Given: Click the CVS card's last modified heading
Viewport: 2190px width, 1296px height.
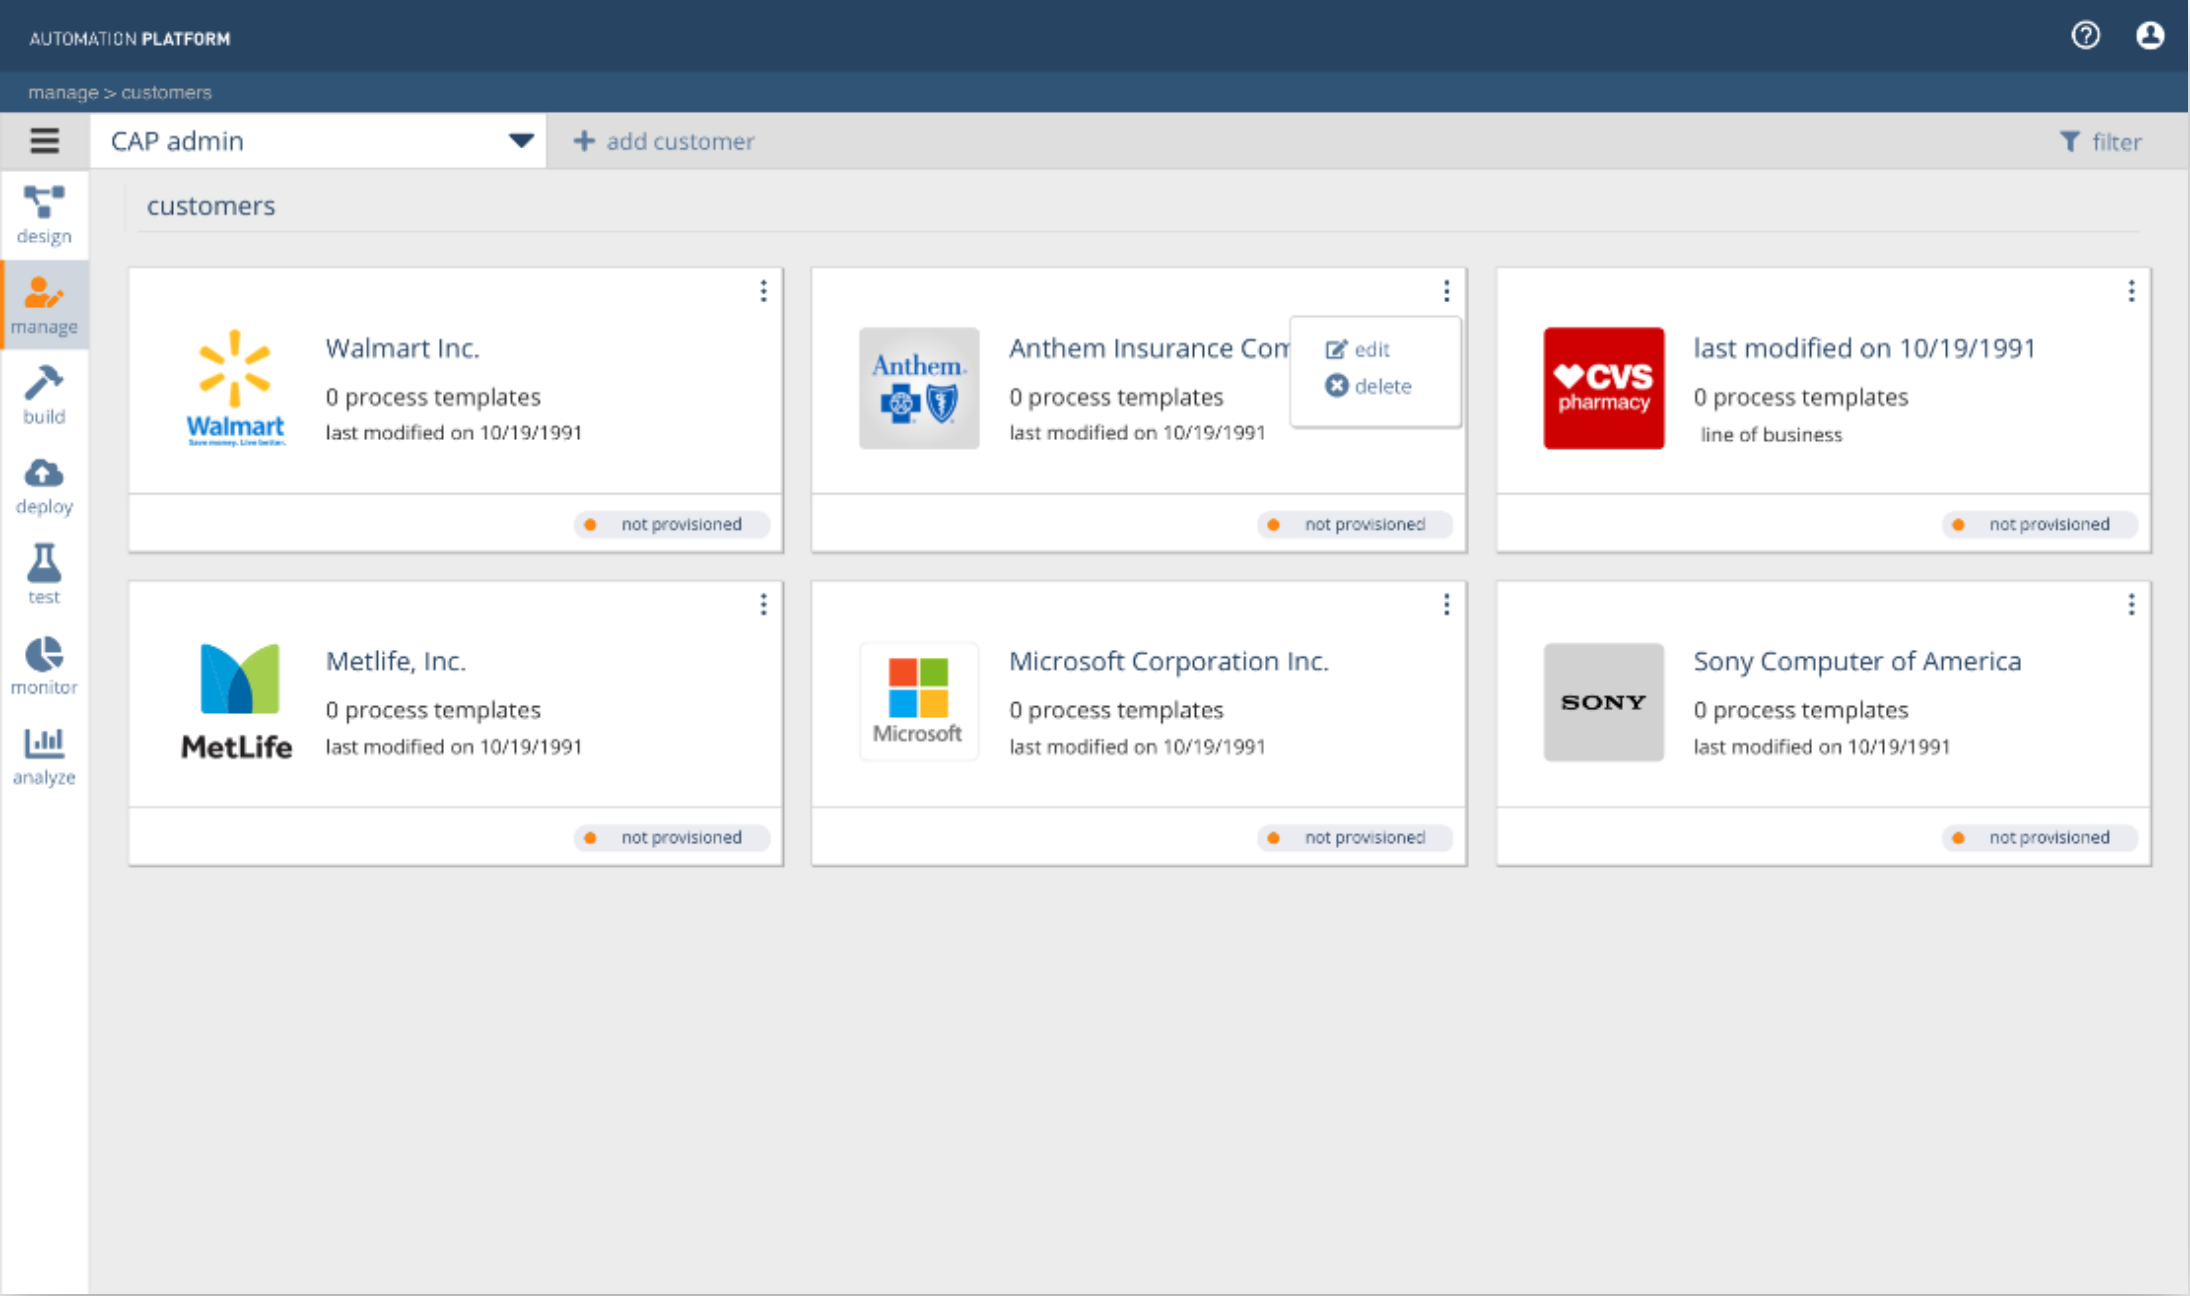Looking at the screenshot, I should (x=1864, y=348).
